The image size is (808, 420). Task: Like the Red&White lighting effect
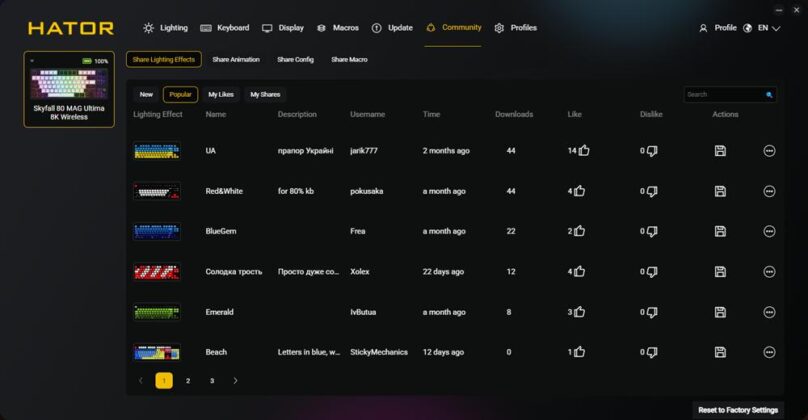pyautogui.click(x=580, y=191)
